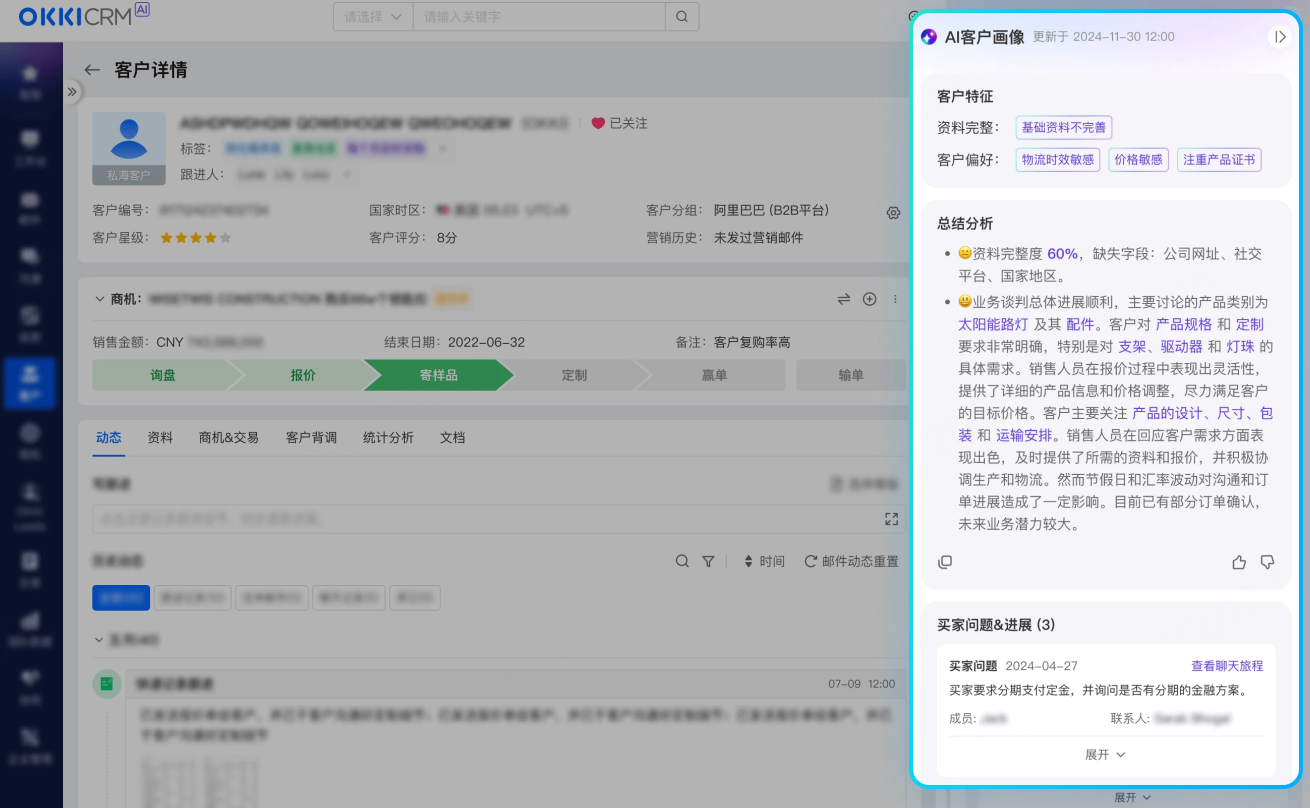Toggle the 已关注 heart follow status
This screenshot has width=1310, height=808.
pos(599,123)
